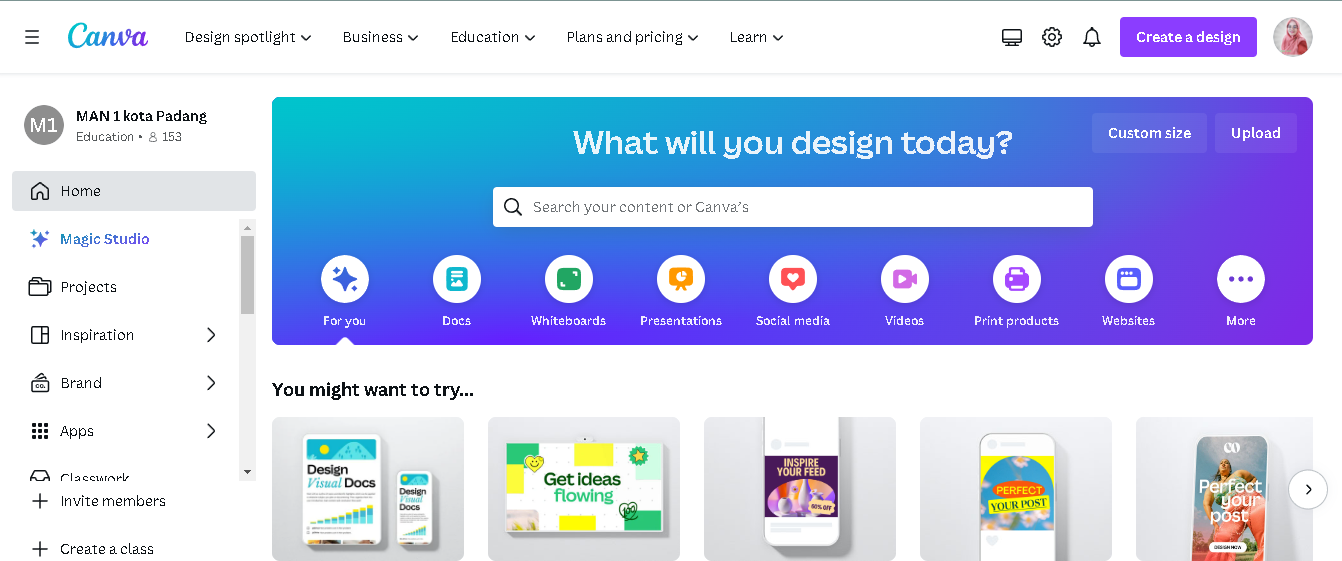Click the More ellipsis icon

tap(1241, 279)
